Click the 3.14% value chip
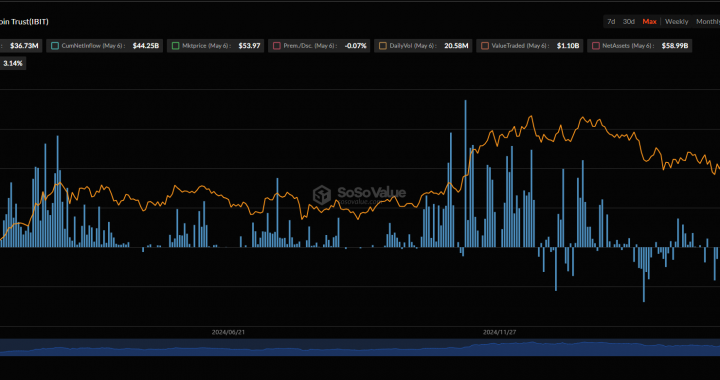This screenshot has height=380, width=720. [12, 64]
